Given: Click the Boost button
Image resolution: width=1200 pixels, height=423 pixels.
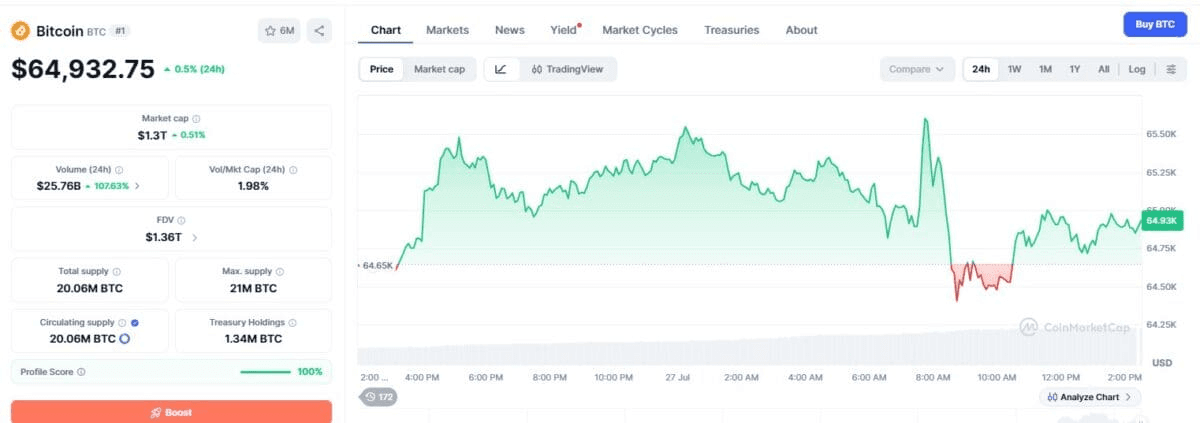Looking at the screenshot, I should 171,411.
